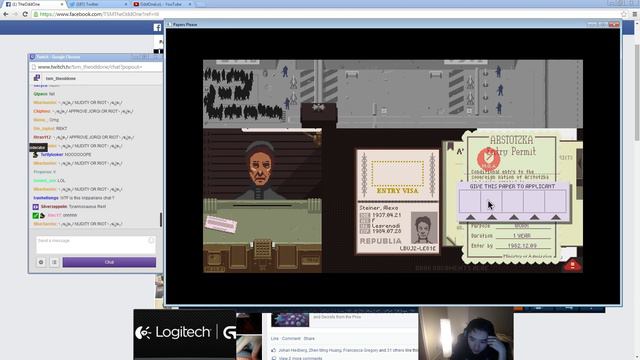The height and width of the screenshot is (360, 640).
Task: Click the Logitech logo banner
Action: [x=185, y=334]
